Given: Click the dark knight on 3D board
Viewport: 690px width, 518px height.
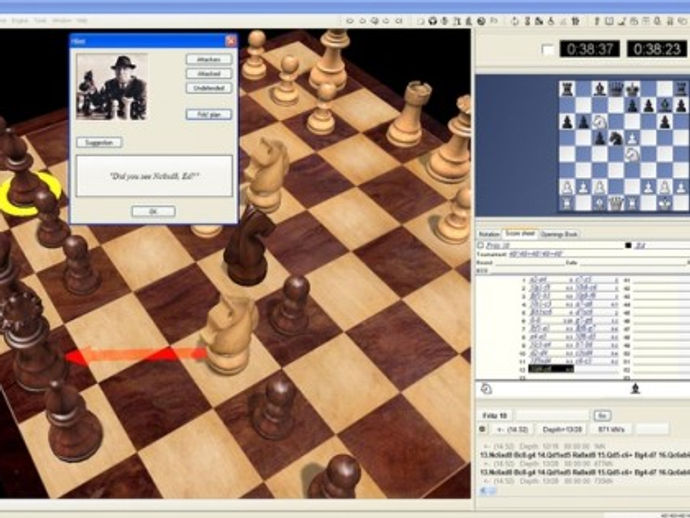Looking at the screenshot, I should (x=247, y=246).
